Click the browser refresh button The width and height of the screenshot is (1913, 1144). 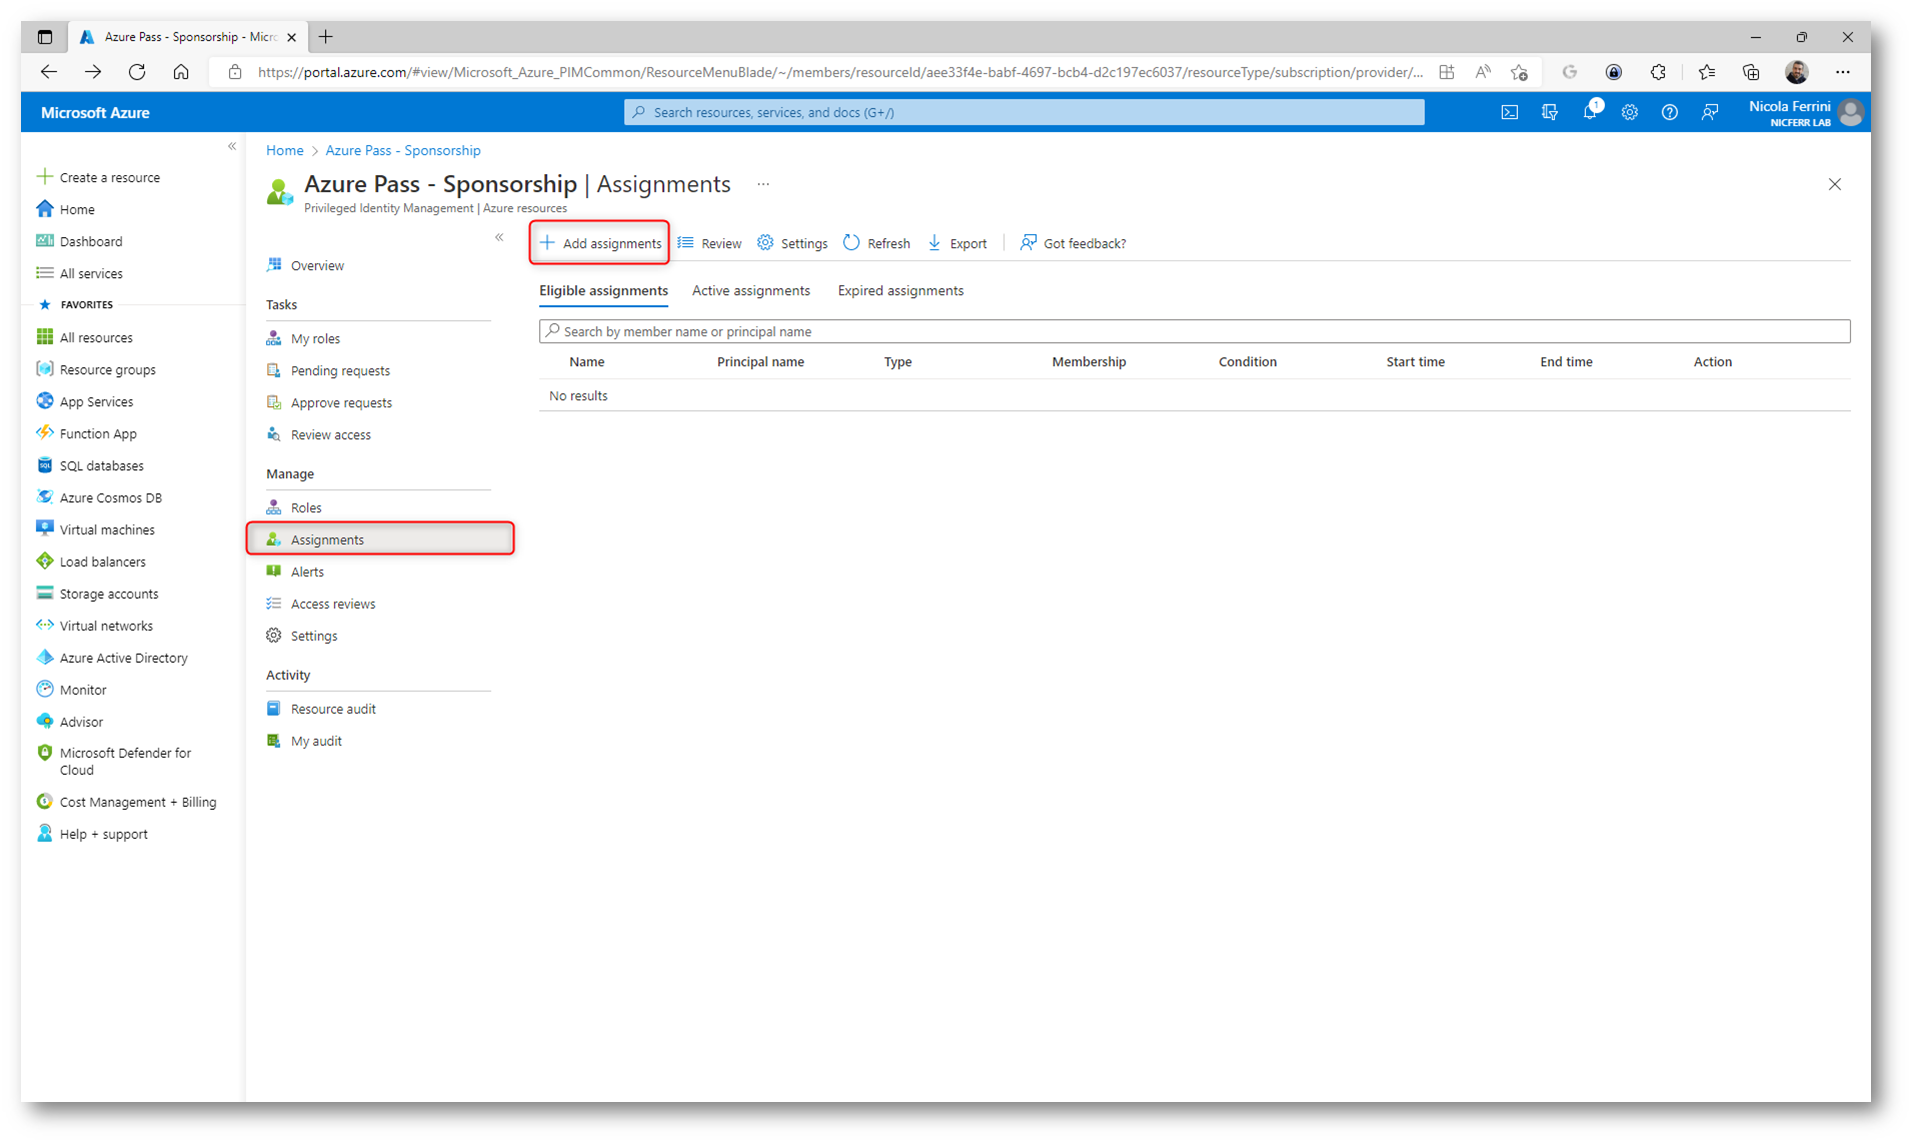tap(137, 72)
